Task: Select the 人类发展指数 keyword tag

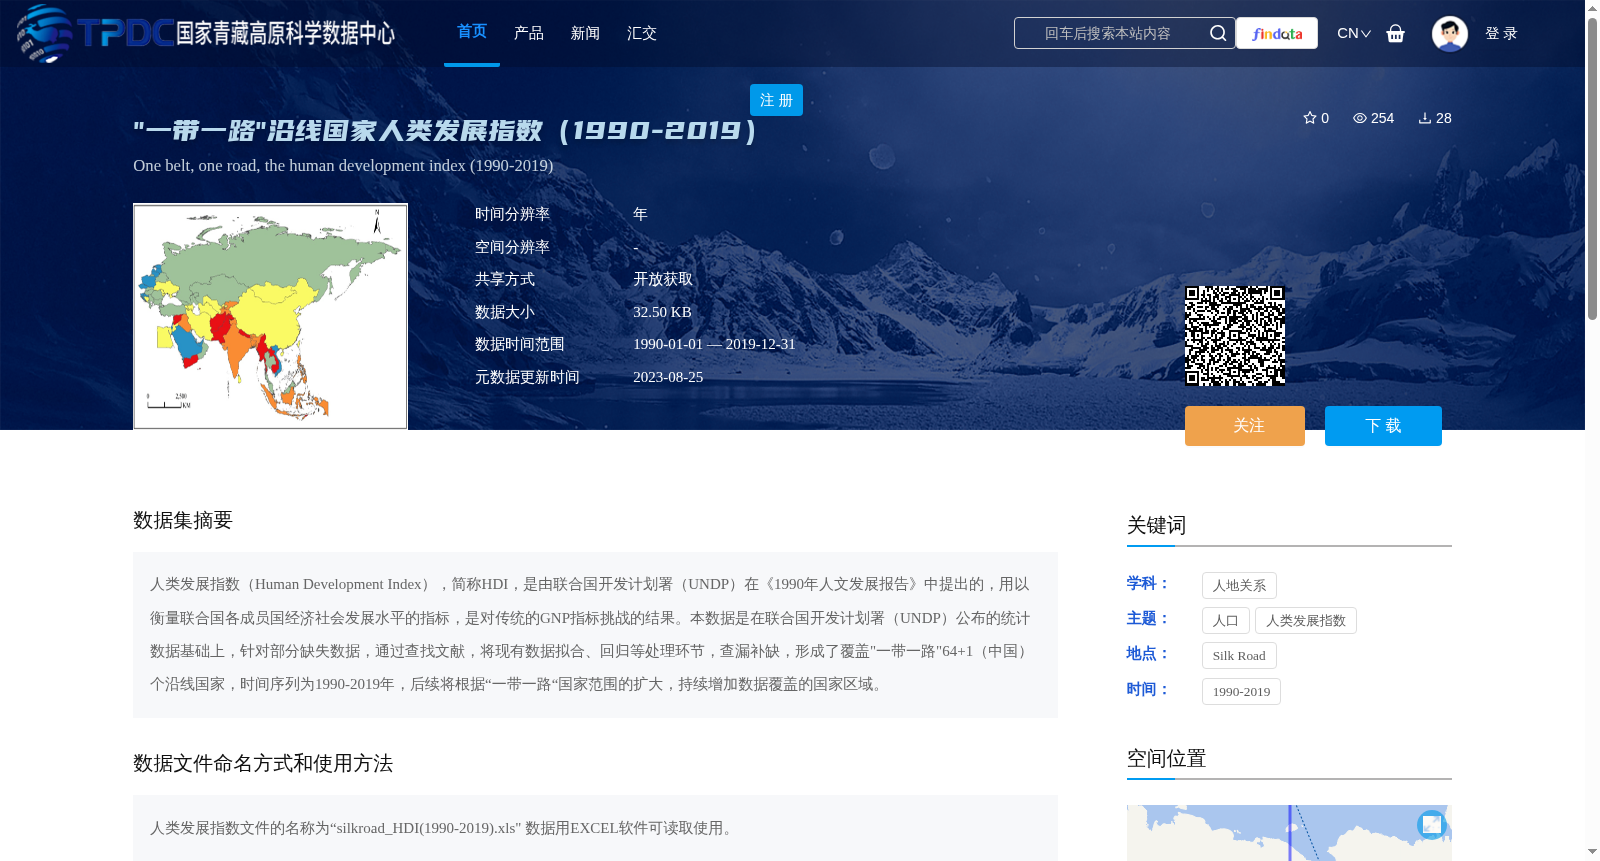Action: 1306,620
